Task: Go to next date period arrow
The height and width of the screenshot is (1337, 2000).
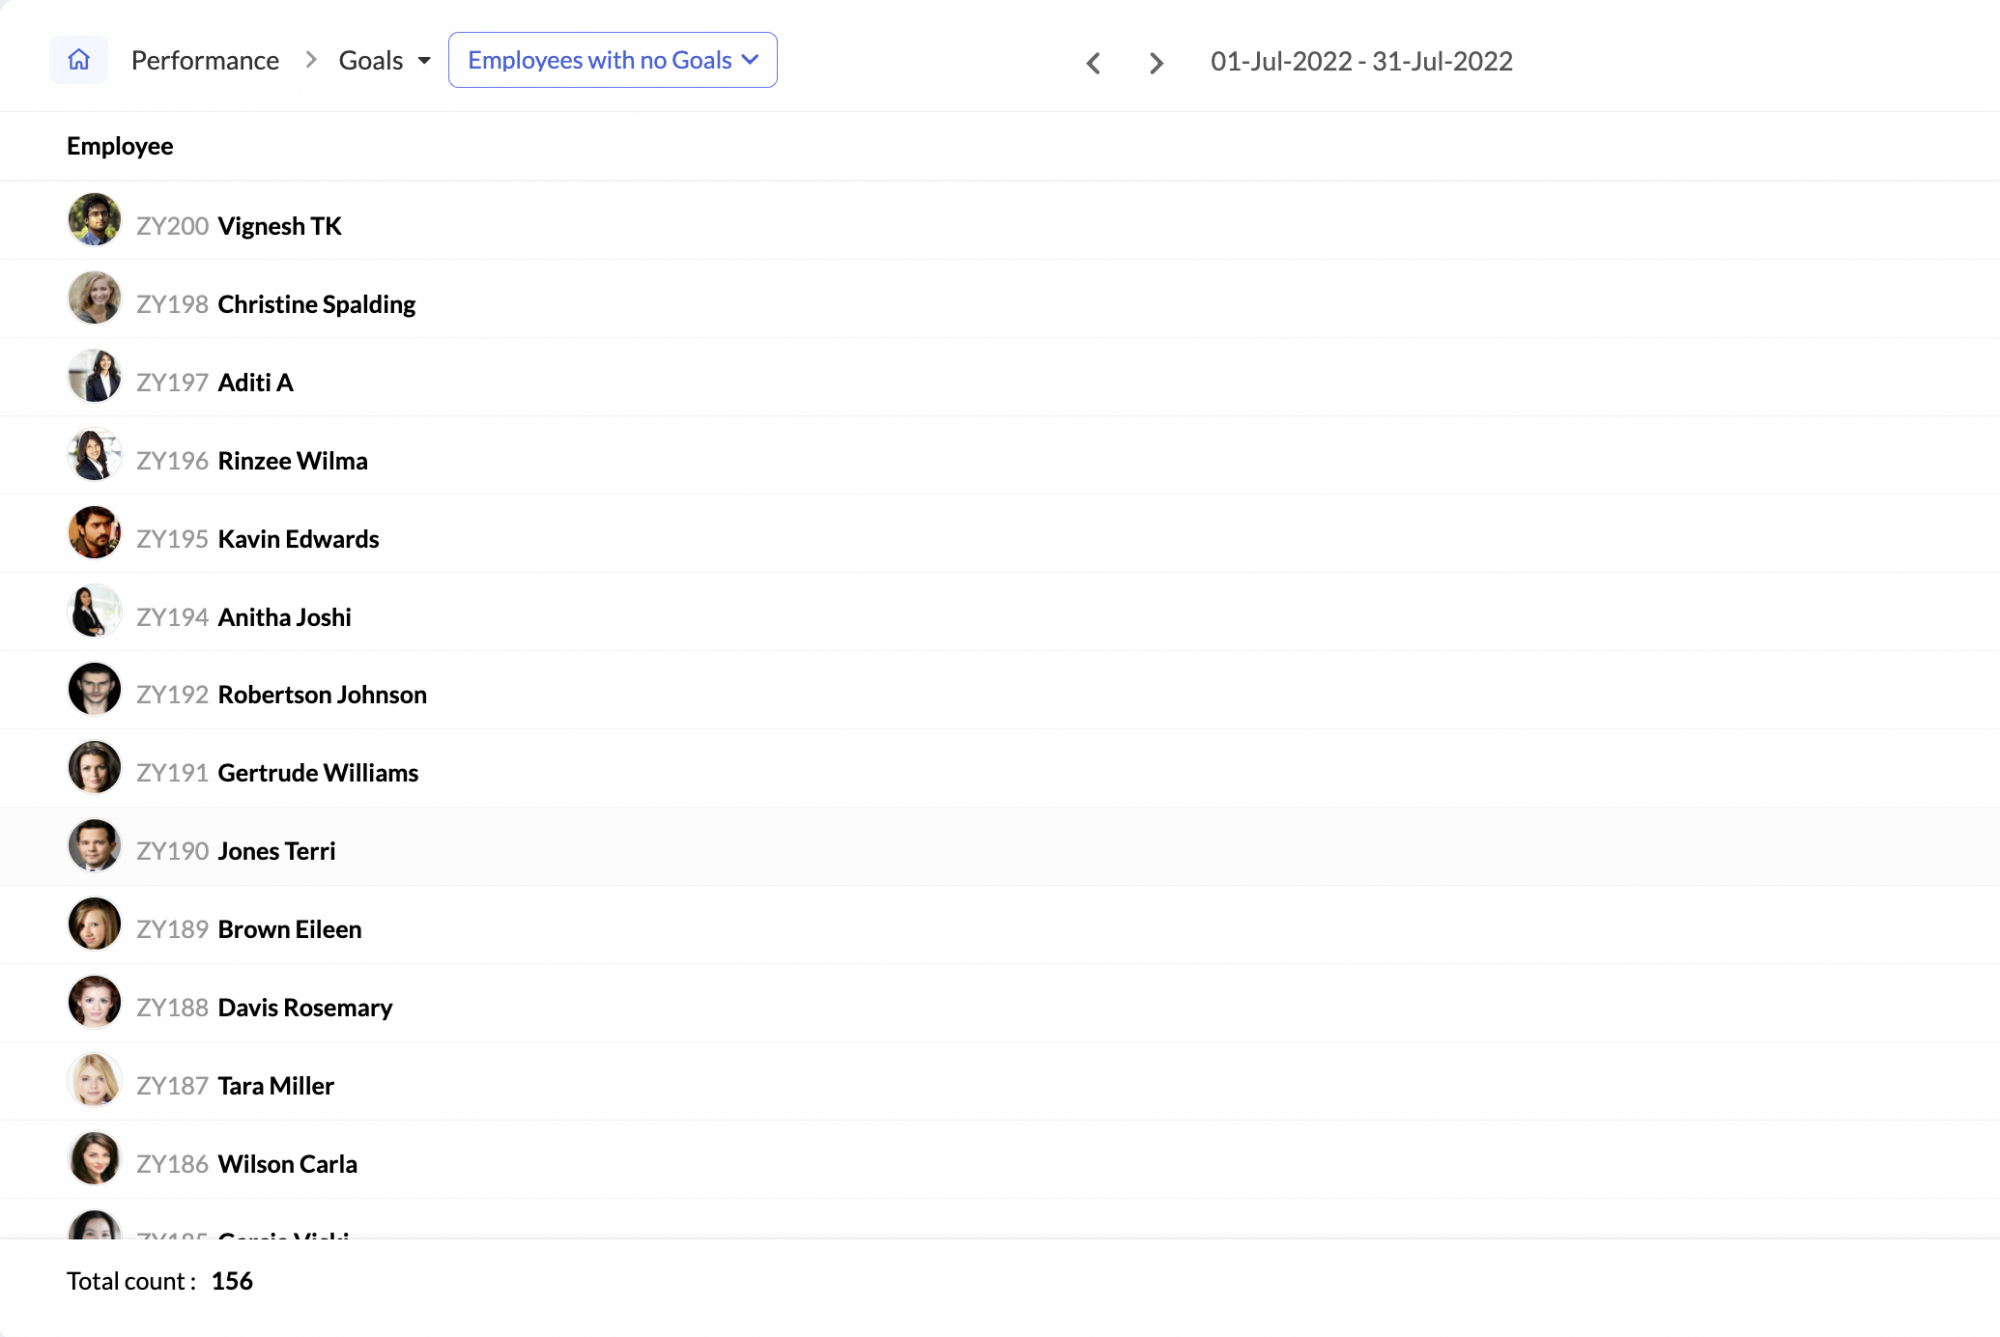Action: pyautogui.click(x=1156, y=63)
